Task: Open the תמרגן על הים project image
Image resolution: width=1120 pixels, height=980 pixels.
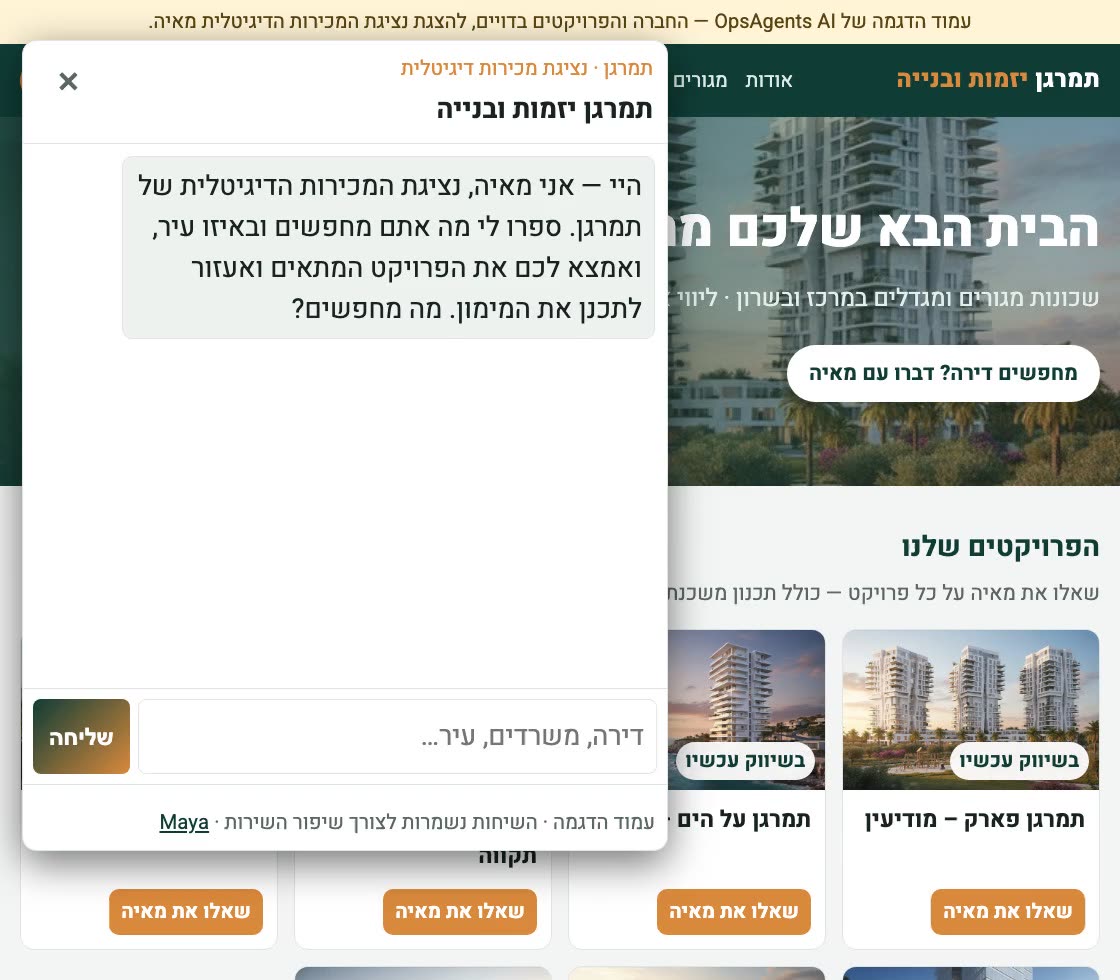Action: [746, 709]
